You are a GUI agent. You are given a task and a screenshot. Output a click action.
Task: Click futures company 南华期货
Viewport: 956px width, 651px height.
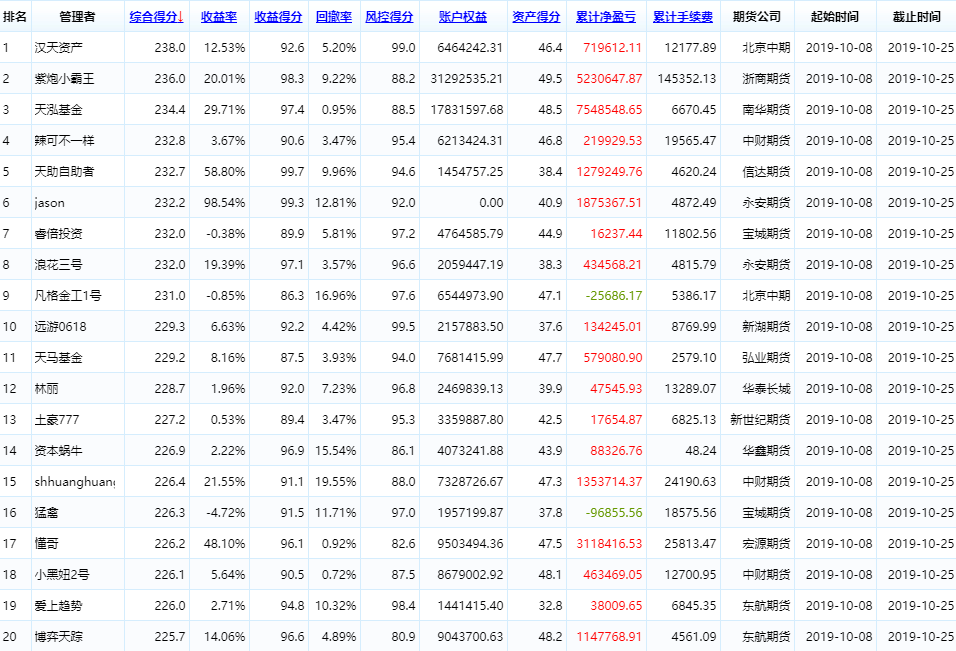(766, 110)
